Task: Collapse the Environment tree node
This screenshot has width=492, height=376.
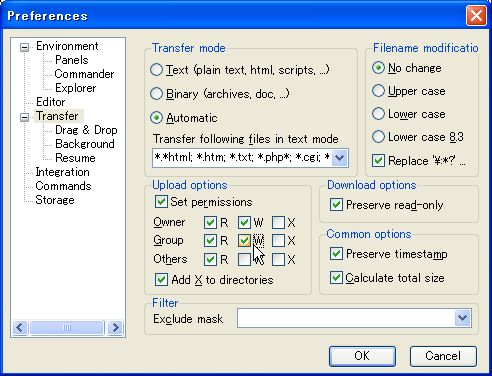Action: click(24, 47)
